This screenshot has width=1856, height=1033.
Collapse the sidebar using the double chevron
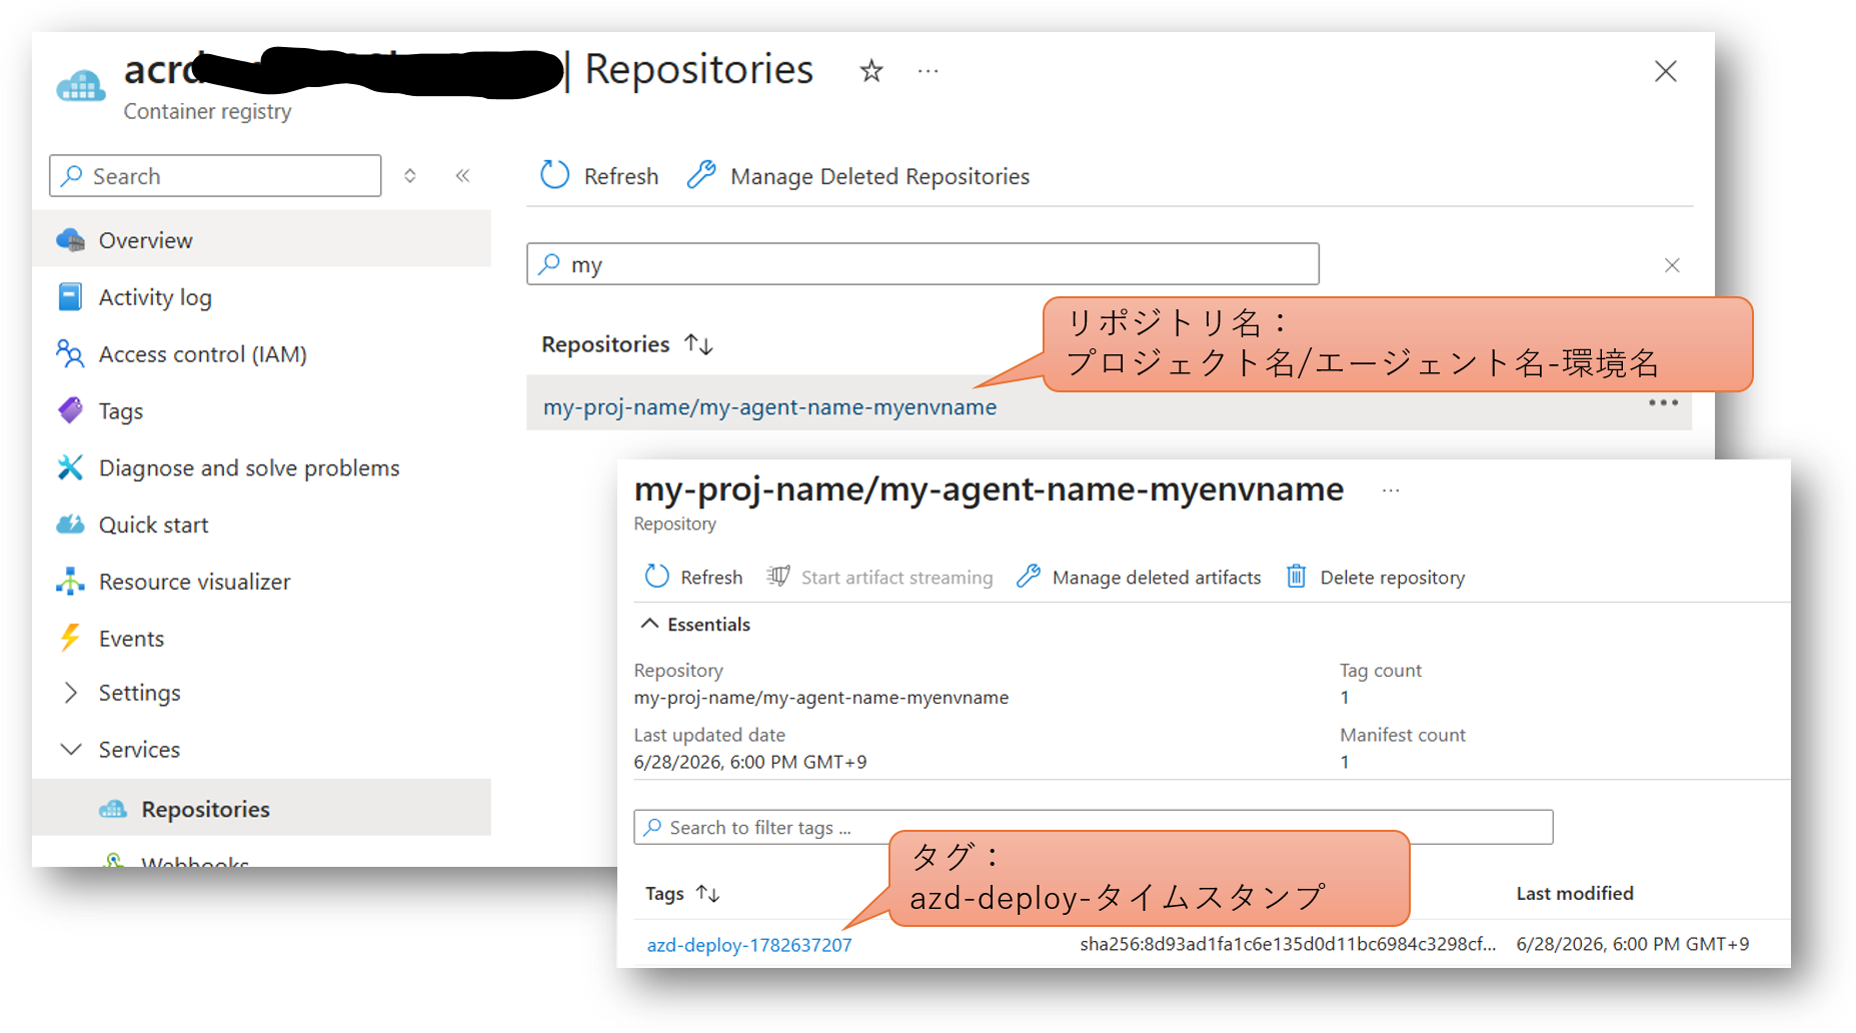coord(462,176)
